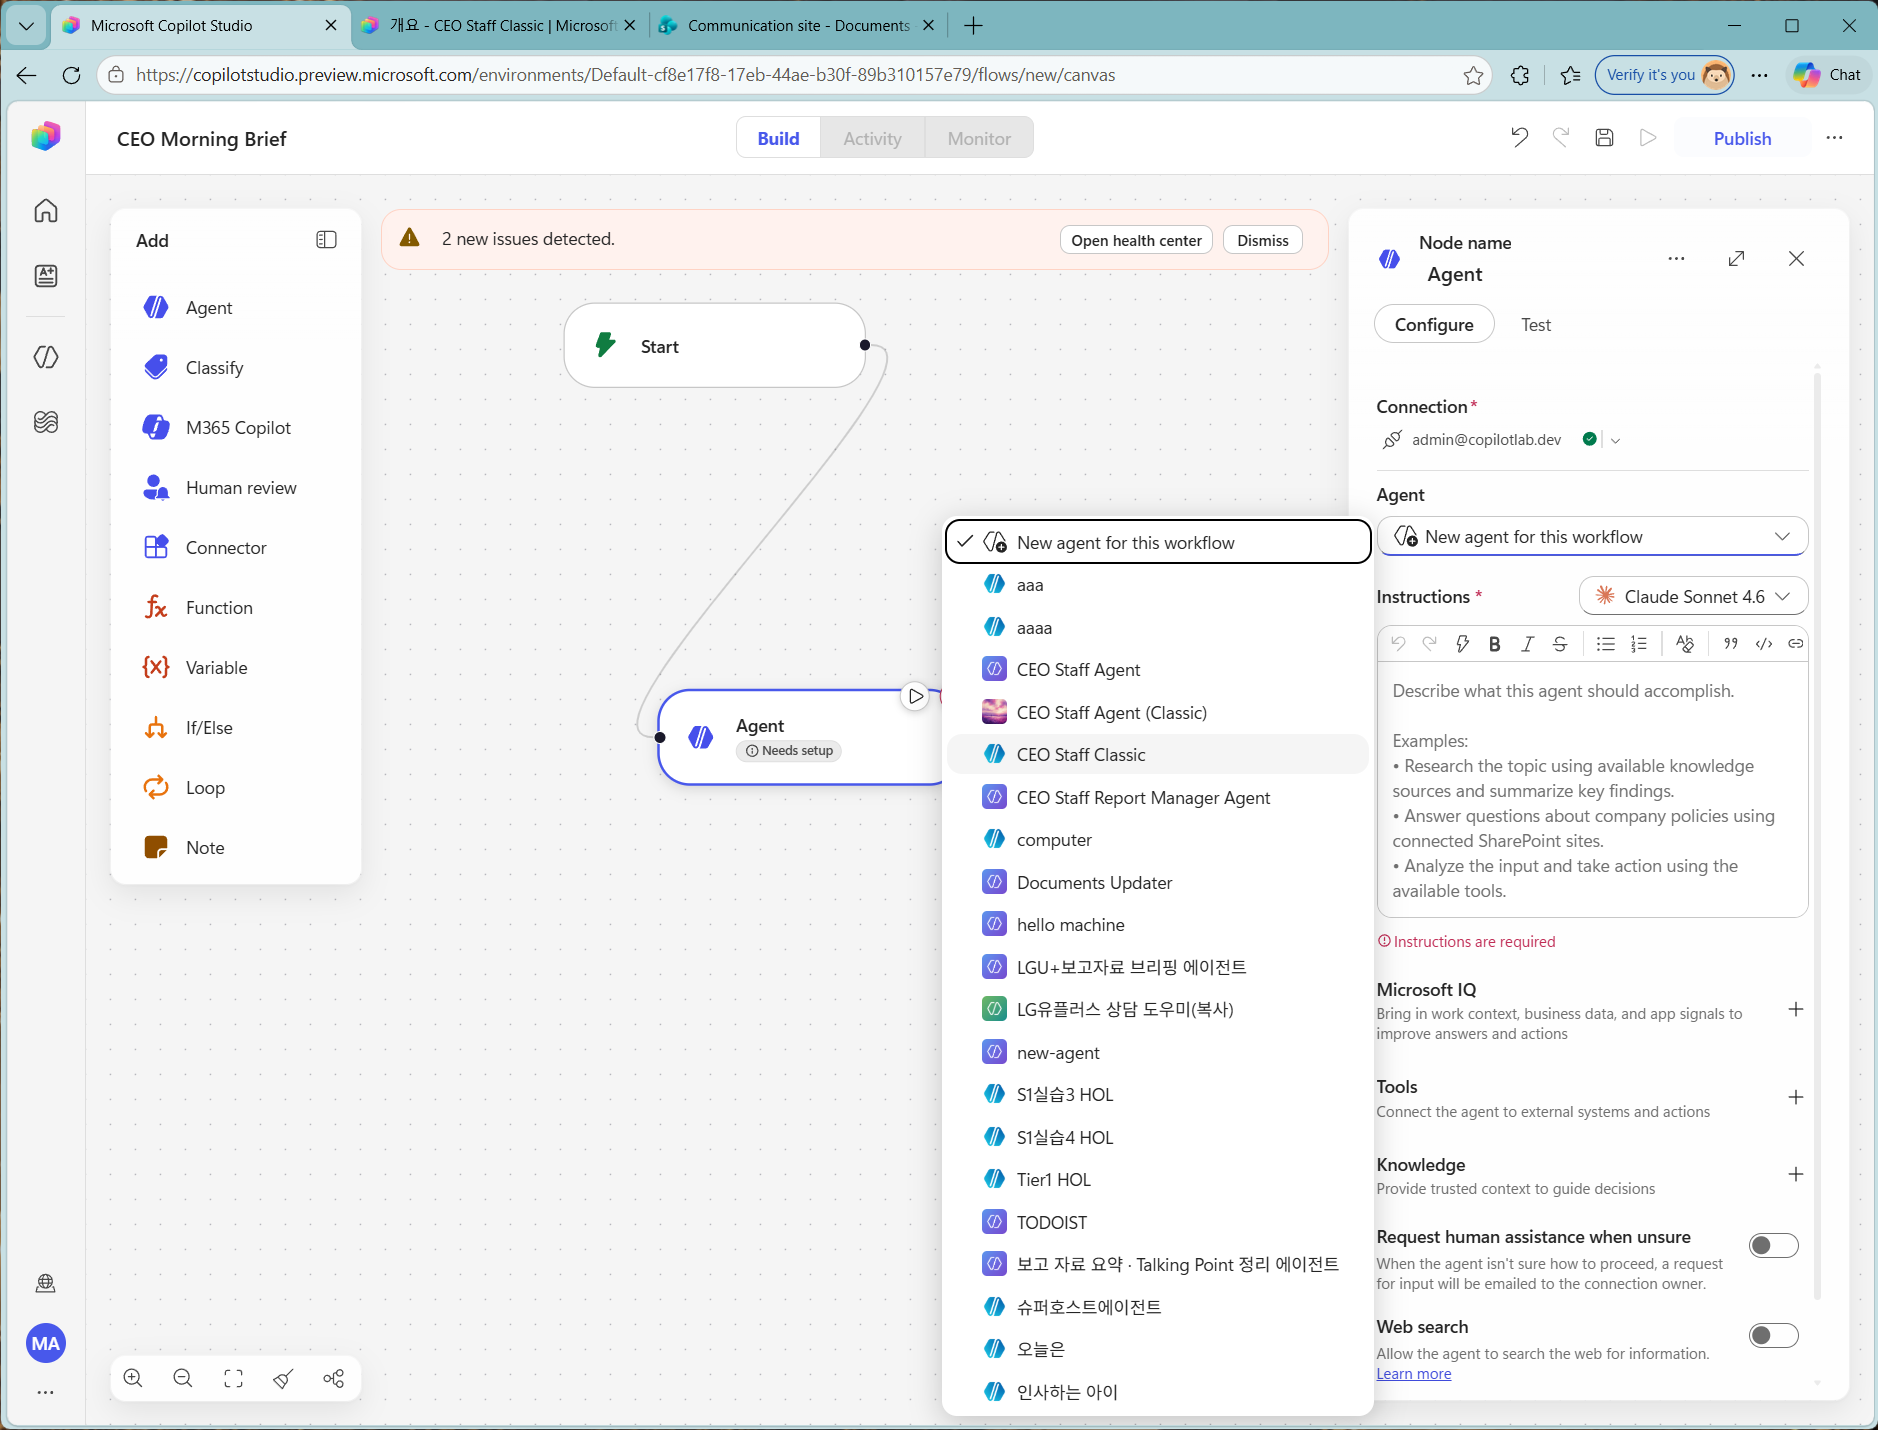
Task: Zoom out on the canvas
Action: tap(183, 1378)
